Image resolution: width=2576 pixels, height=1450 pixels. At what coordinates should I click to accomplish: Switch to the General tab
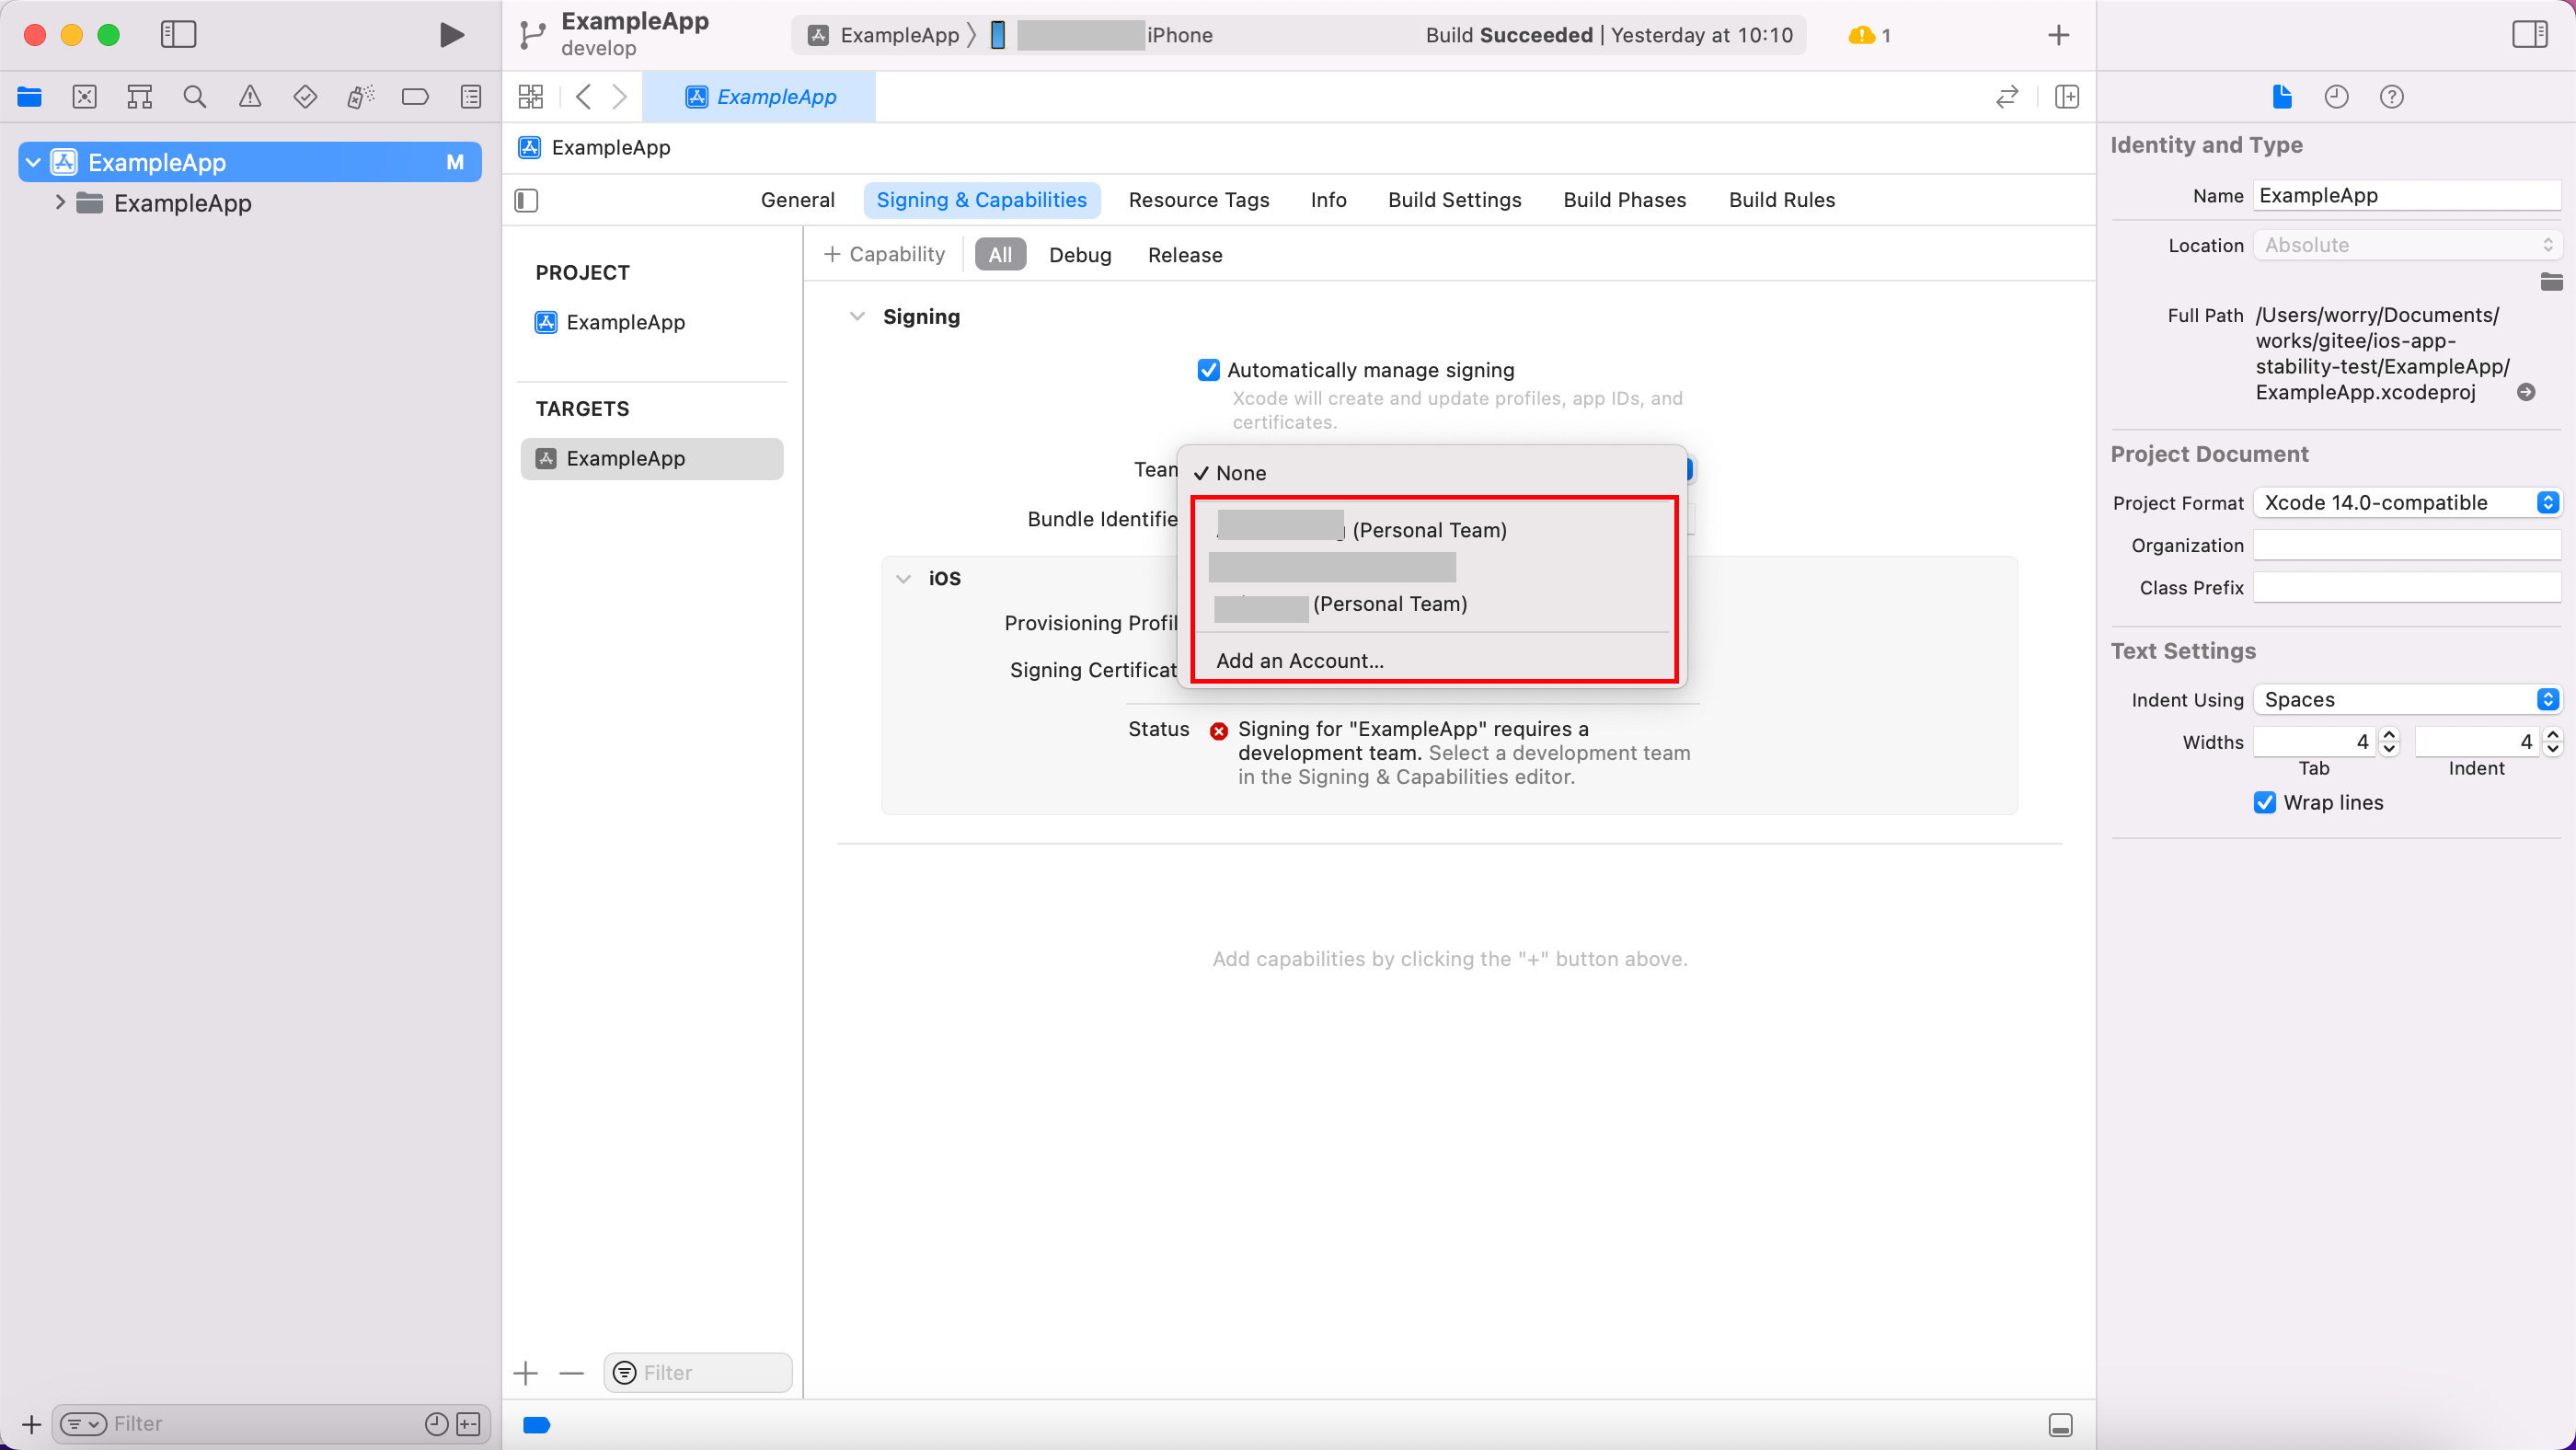tap(797, 200)
